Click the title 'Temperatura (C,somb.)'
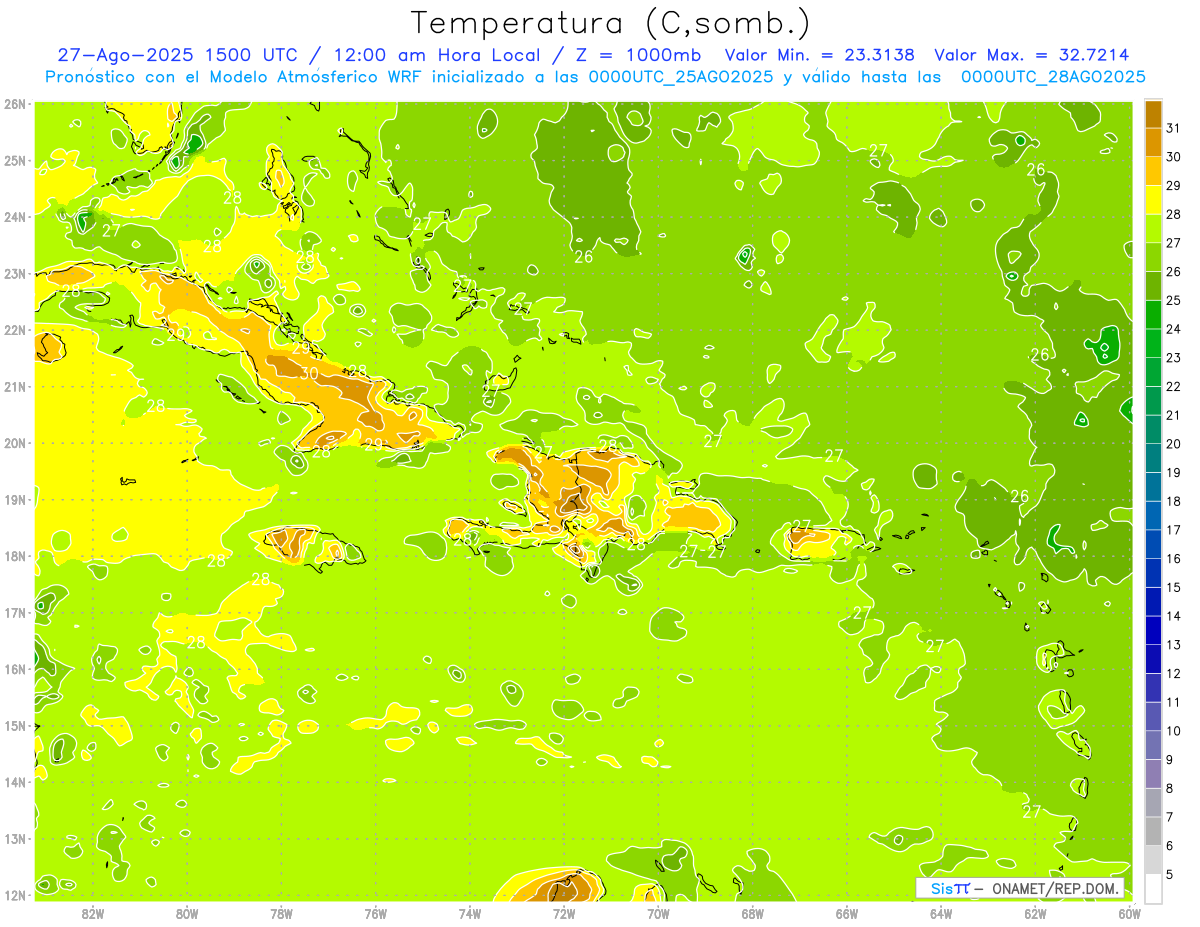This screenshot has width=1200, height=927. click(x=610, y=24)
